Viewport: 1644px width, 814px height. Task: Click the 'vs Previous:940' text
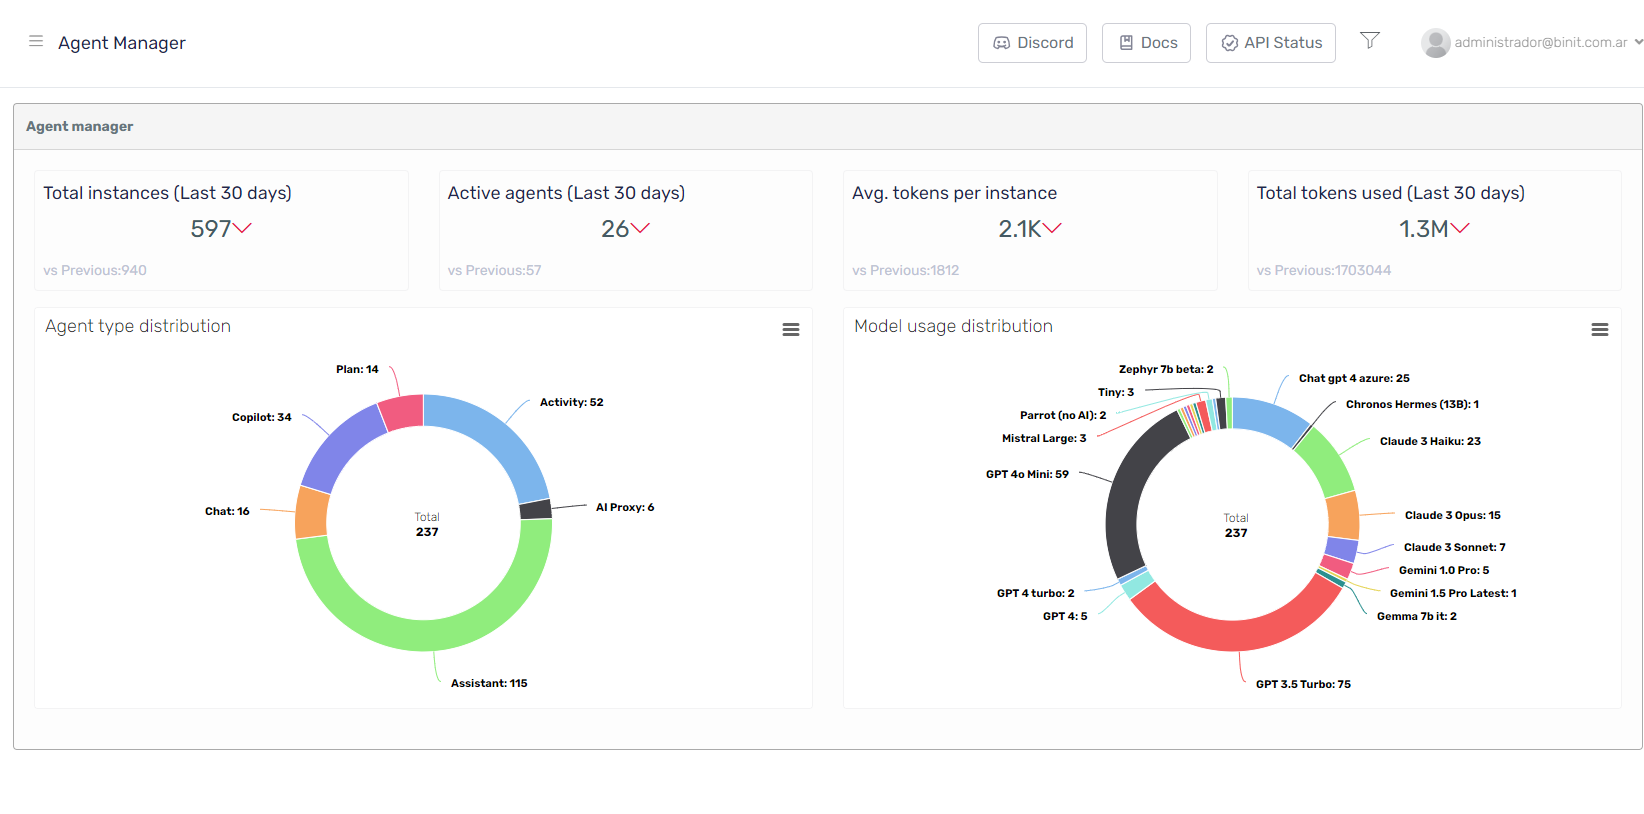point(95,271)
